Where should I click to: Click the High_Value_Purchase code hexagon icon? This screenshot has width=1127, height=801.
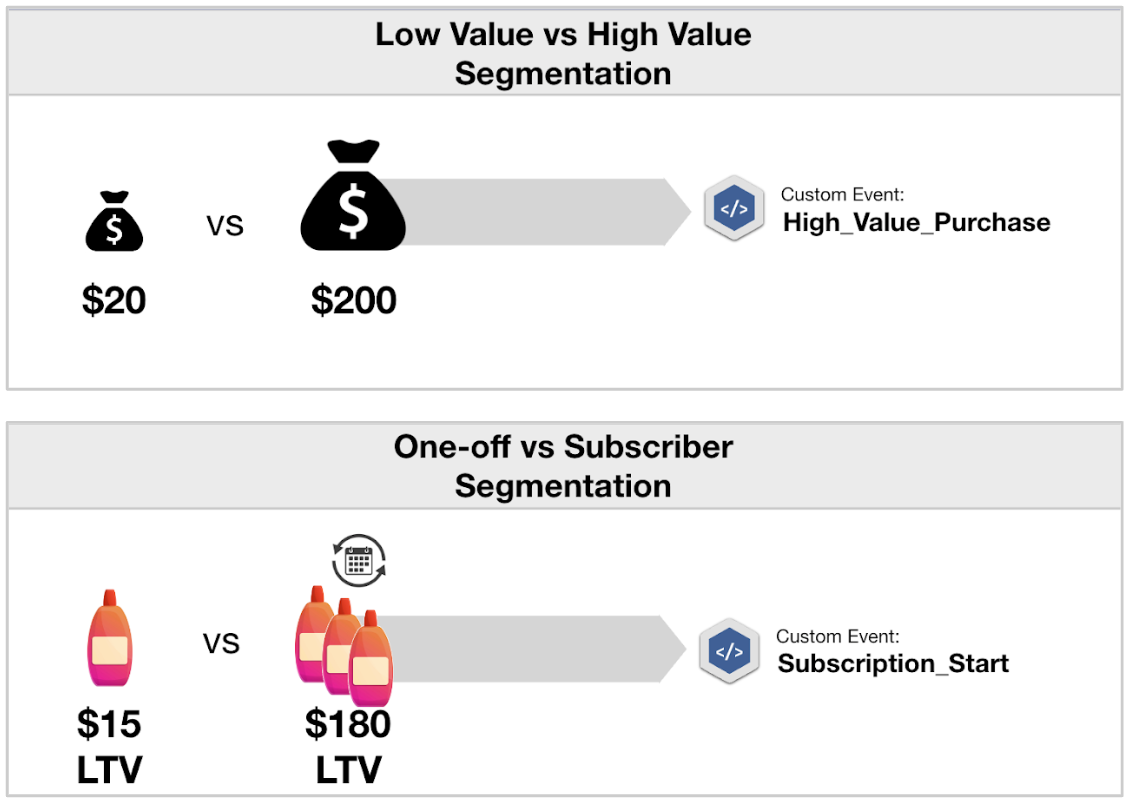734,210
